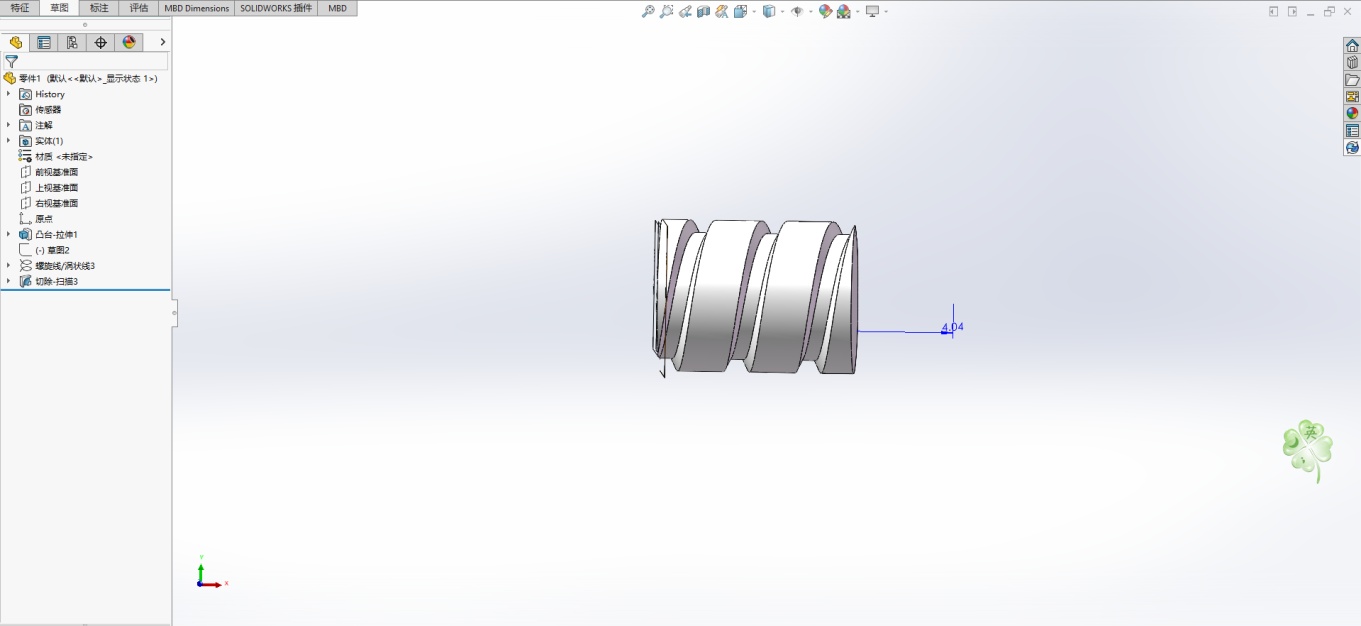Open the Design Library in task pane

click(x=1352, y=62)
